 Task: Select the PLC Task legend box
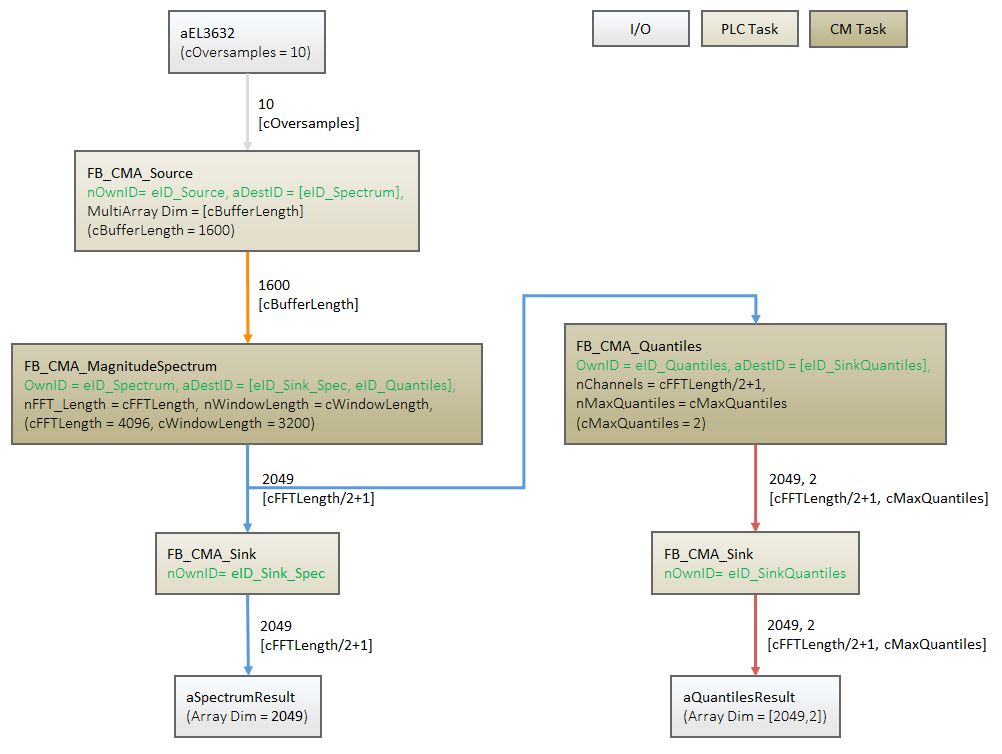750,29
